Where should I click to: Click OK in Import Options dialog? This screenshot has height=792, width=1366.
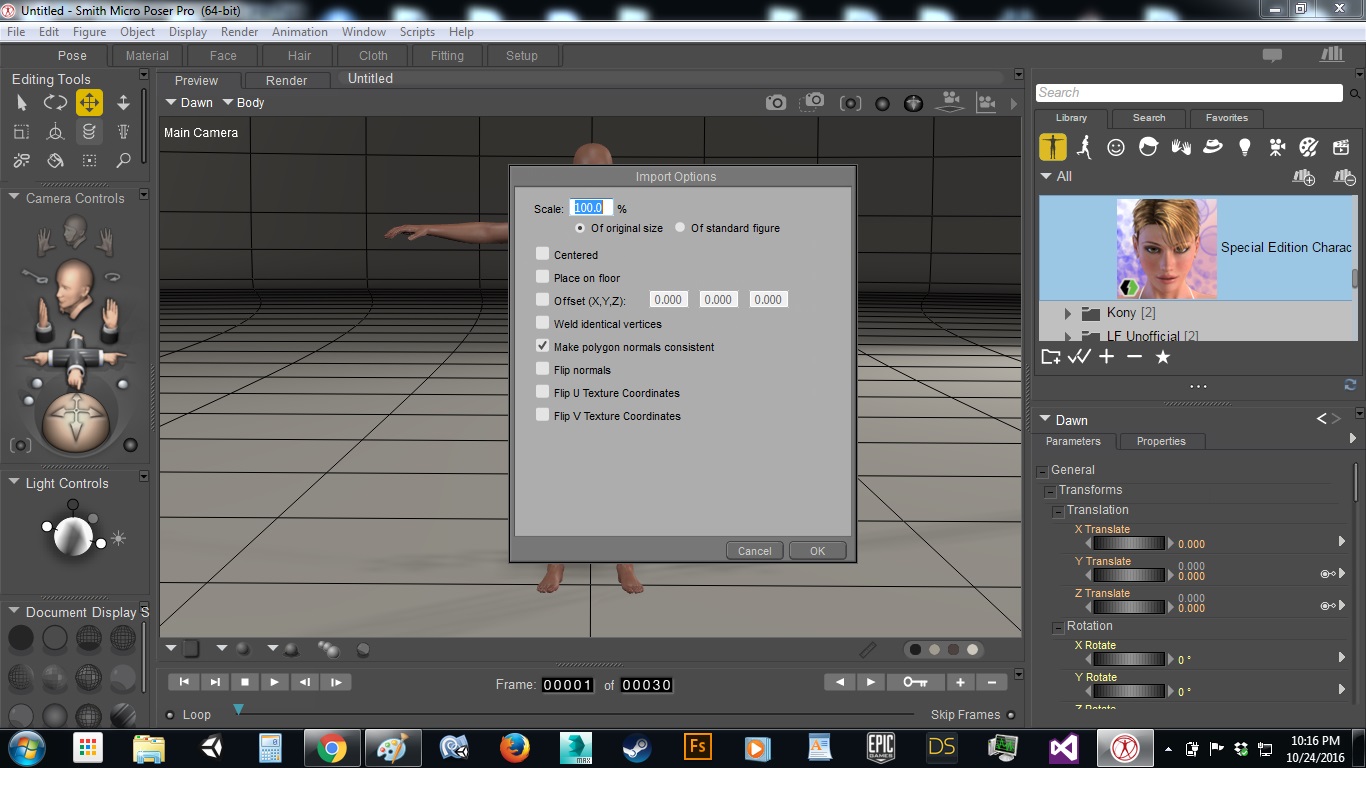pos(817,551)
